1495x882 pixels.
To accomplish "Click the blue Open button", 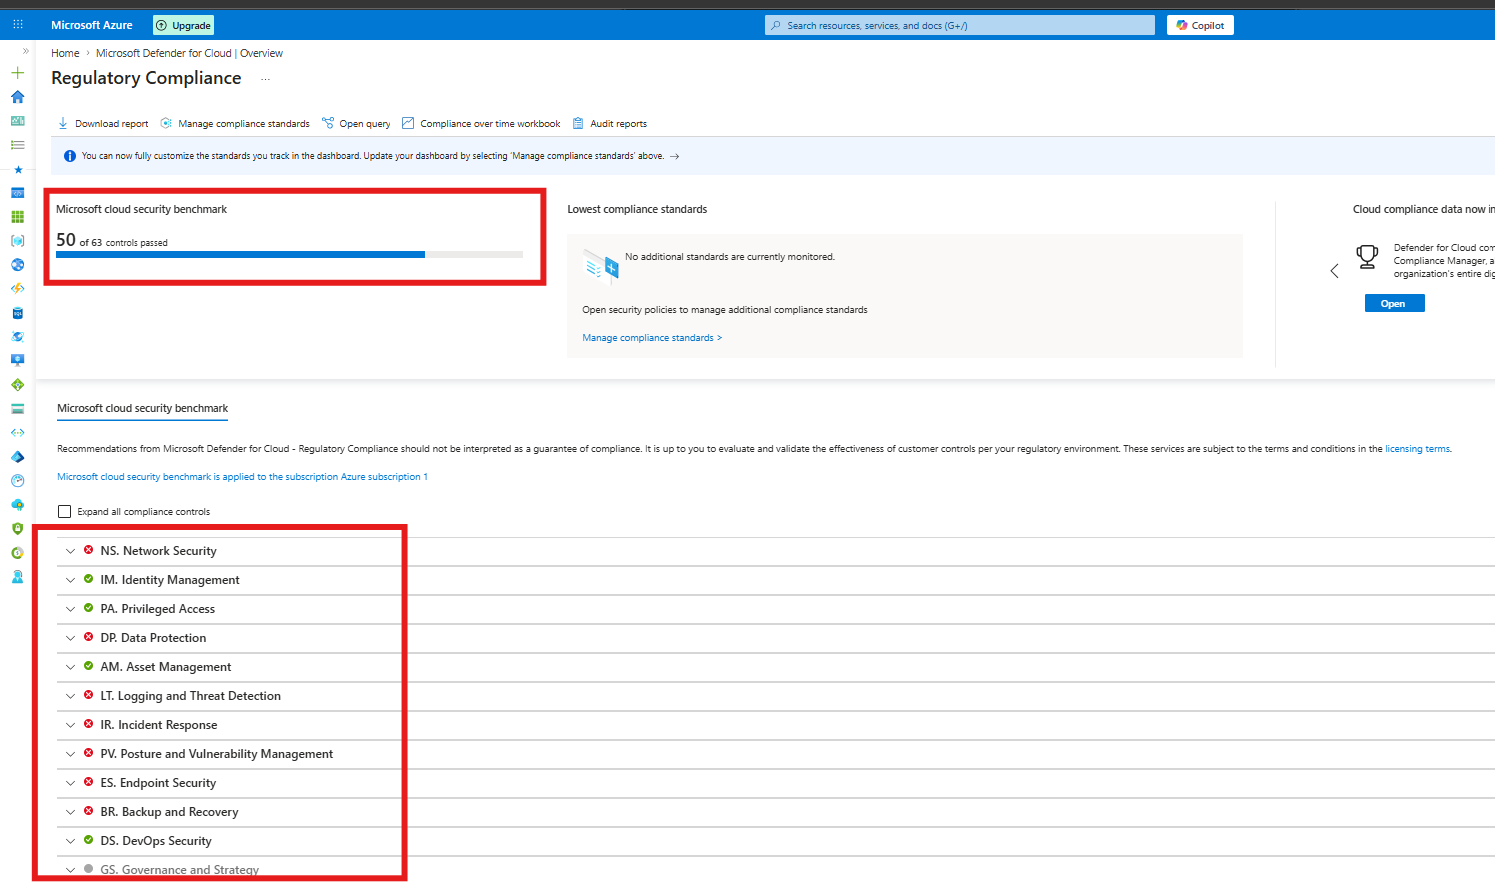I will tap(1394, 303).
